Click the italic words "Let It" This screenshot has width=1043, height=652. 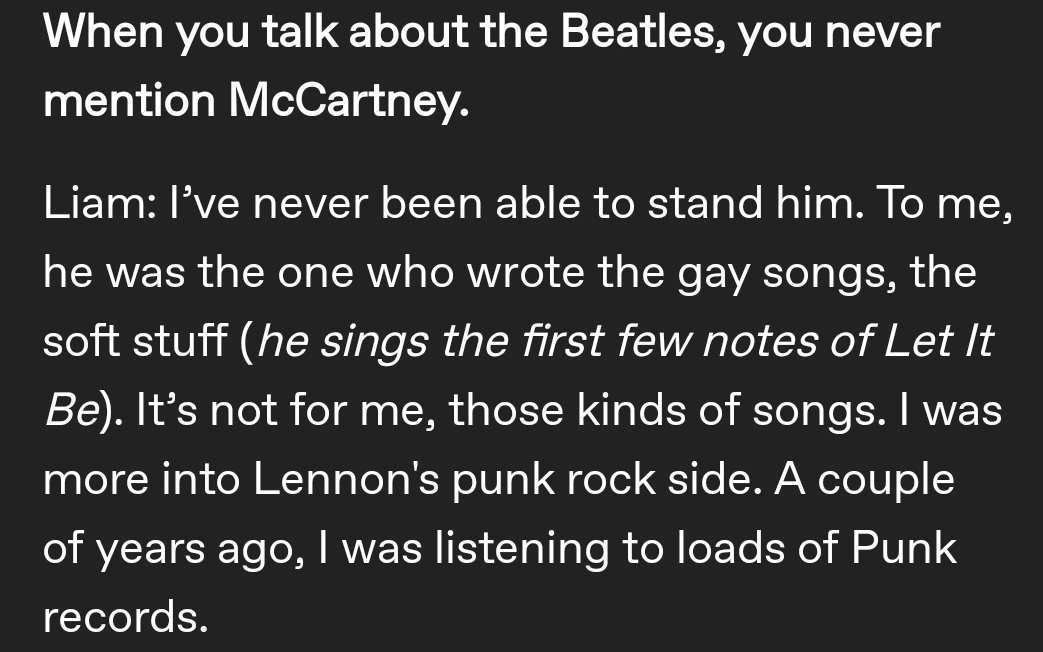[x=939, y=341]
